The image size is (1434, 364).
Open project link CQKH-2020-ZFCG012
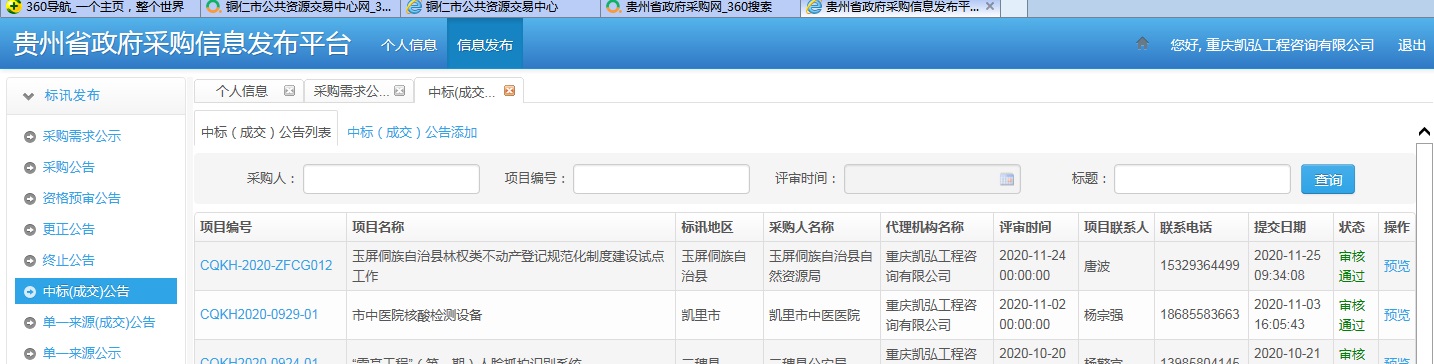266,265
